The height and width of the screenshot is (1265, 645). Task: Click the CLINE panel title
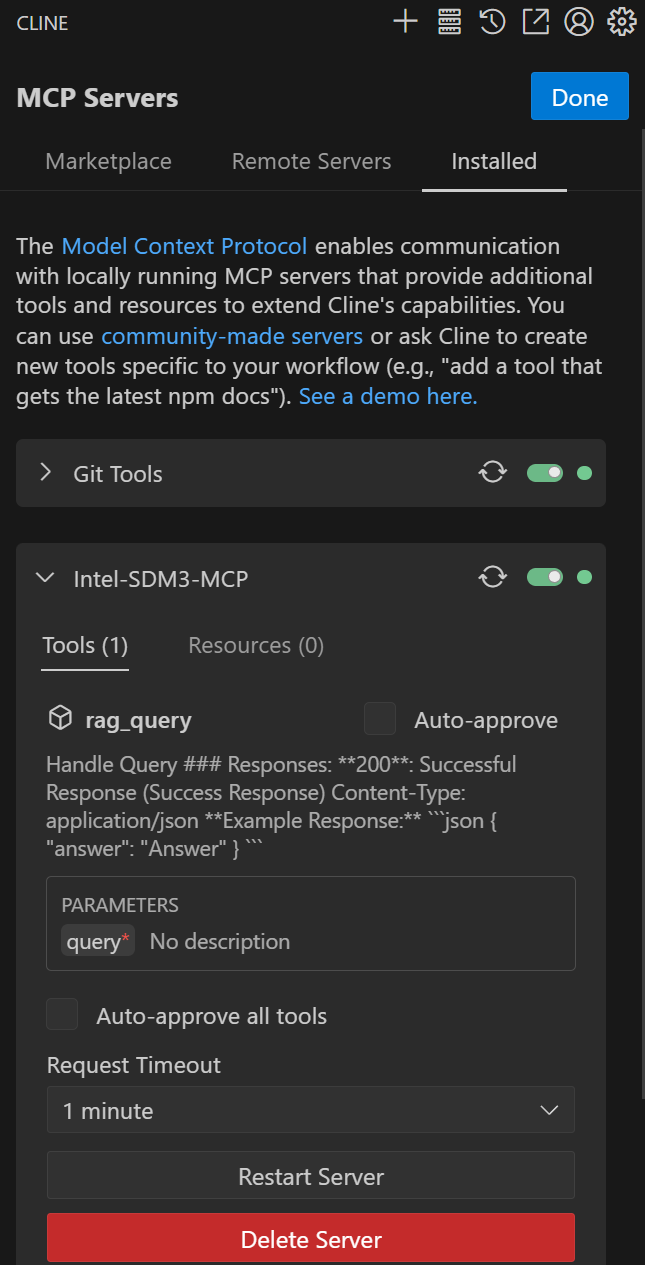pyautogui.click(x=42, y=23)
